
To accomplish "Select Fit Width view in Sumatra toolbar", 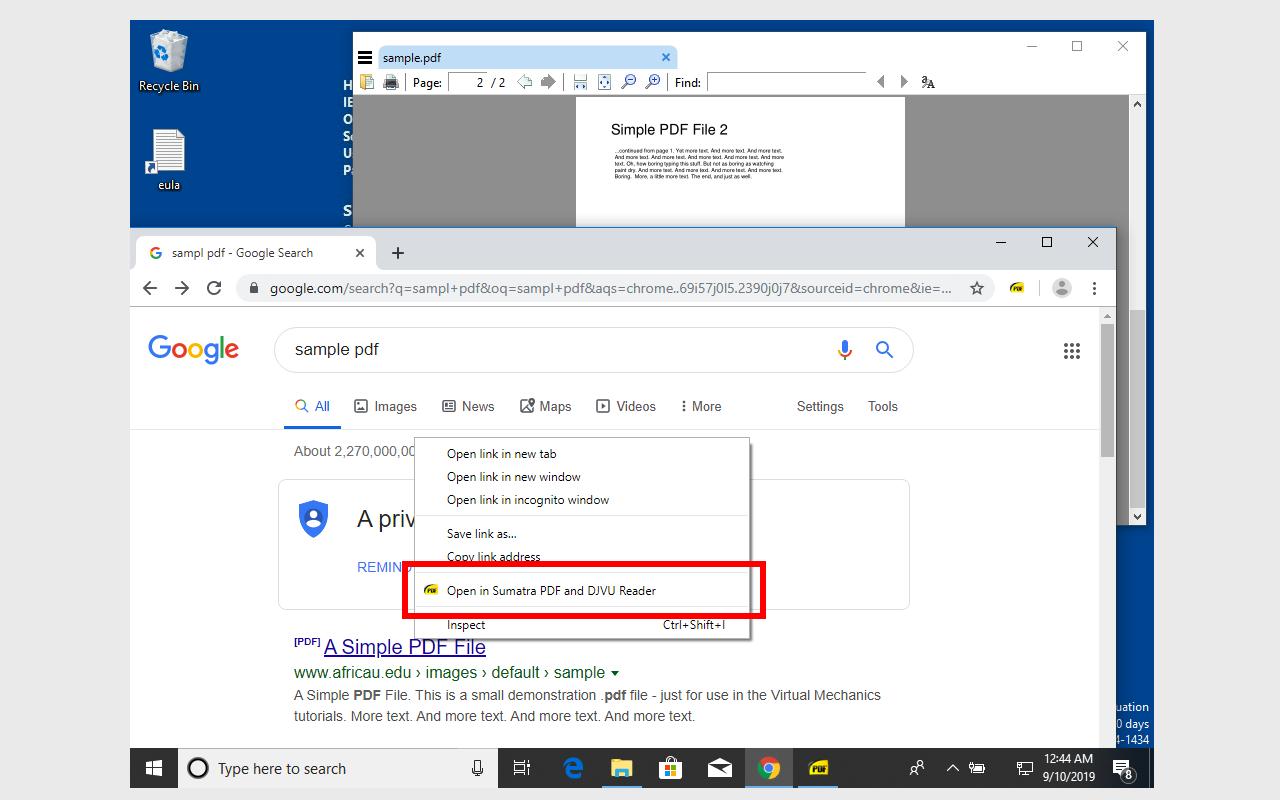I will 580,82.
